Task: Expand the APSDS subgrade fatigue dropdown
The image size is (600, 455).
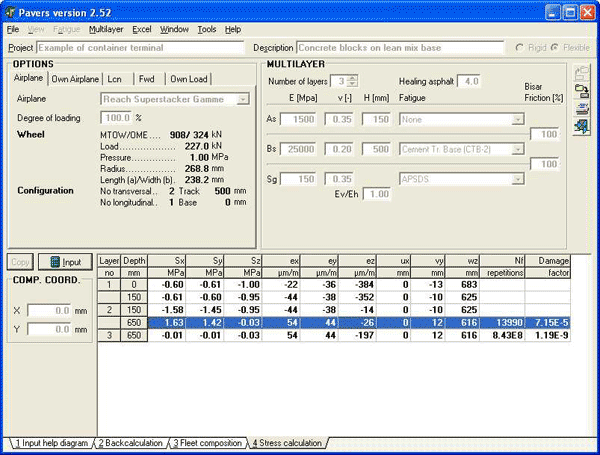Action: [x=517, y=179]
